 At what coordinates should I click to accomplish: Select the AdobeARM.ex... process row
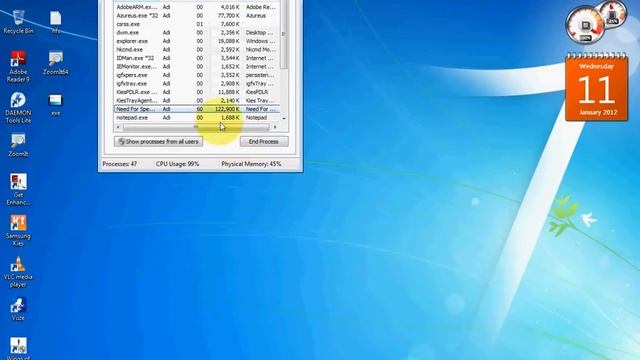pos(197,7)
